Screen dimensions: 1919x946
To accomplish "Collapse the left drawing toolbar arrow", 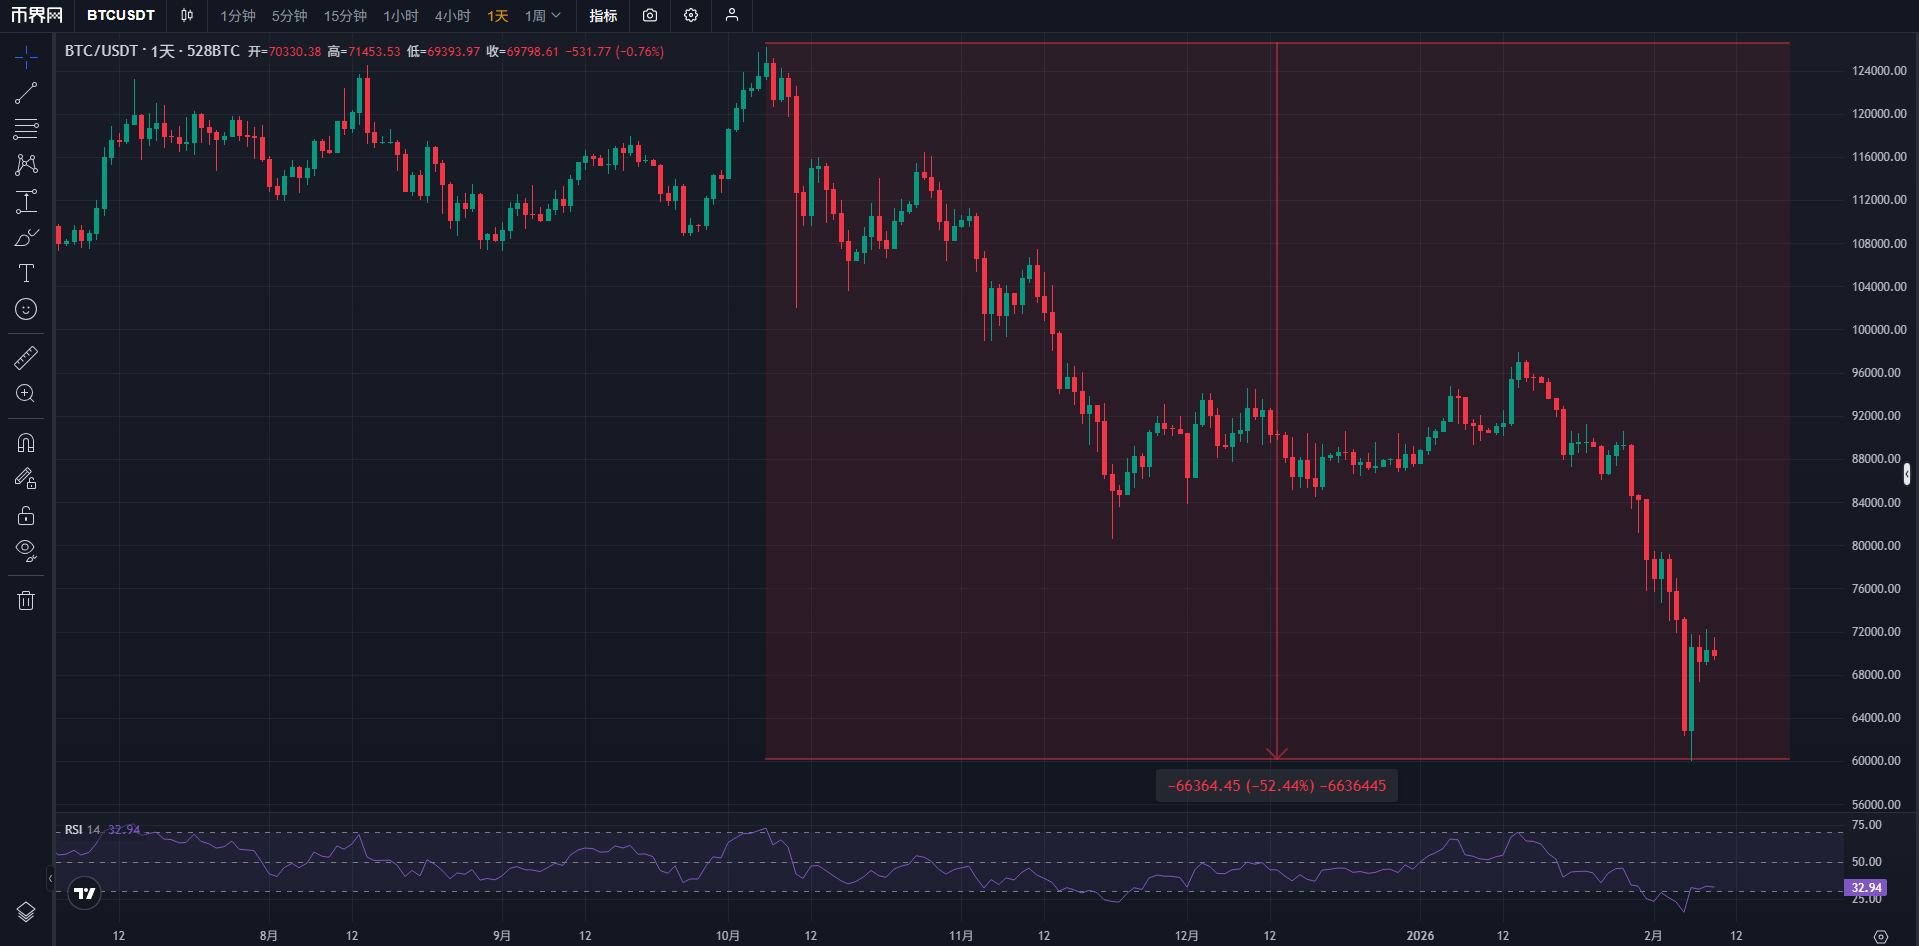I will [50, 879].
